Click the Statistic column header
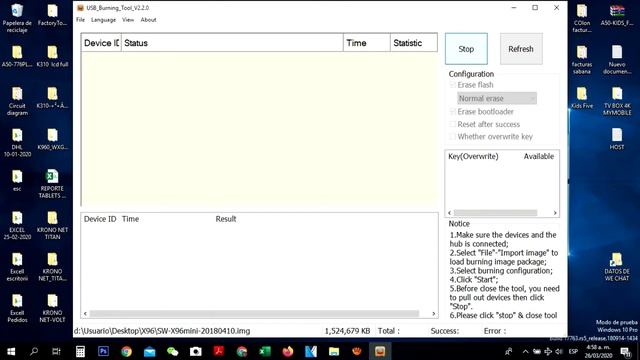 [413, 43]
